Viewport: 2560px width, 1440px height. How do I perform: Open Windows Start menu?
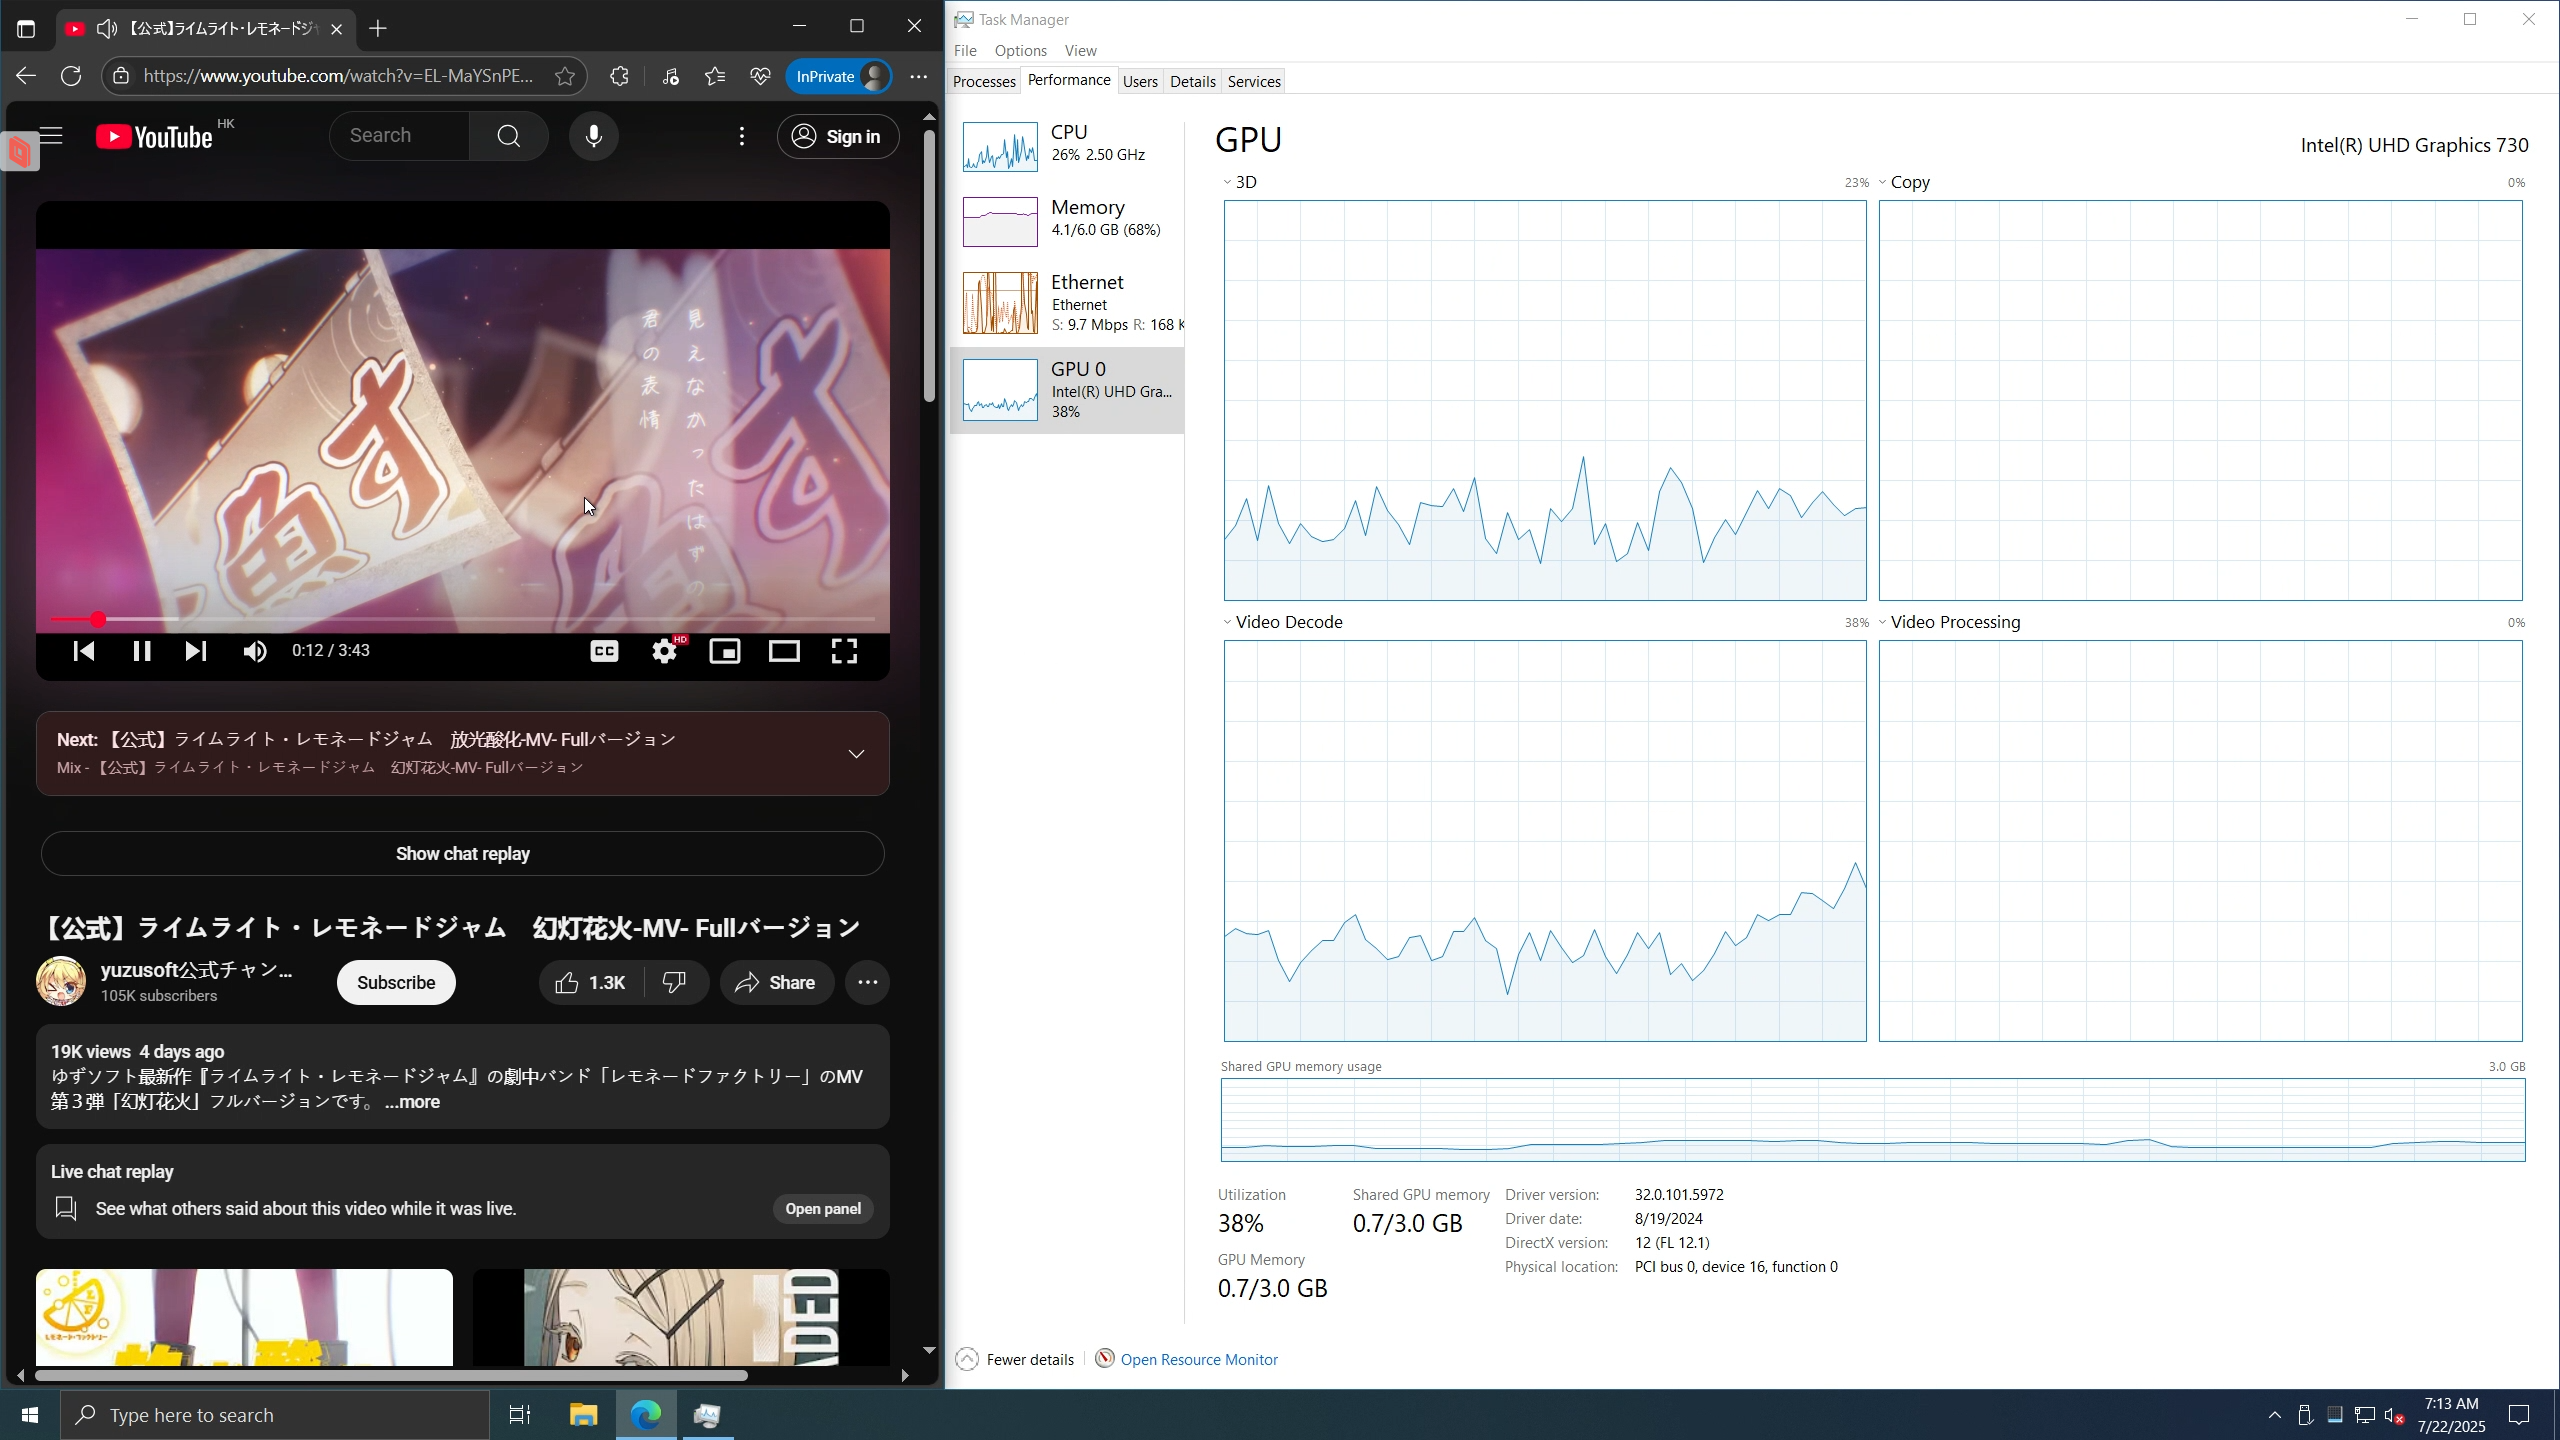(30, 1415)
